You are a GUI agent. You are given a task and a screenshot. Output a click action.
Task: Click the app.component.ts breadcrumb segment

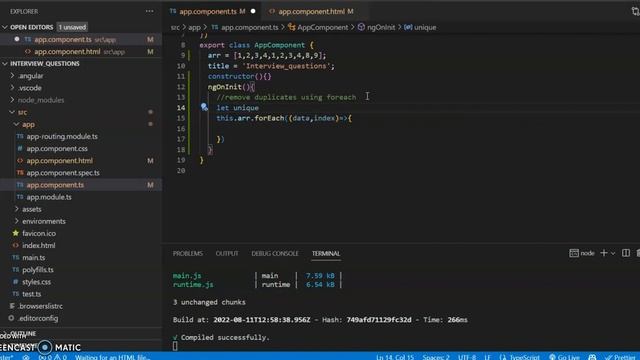[x=249, y=27]
